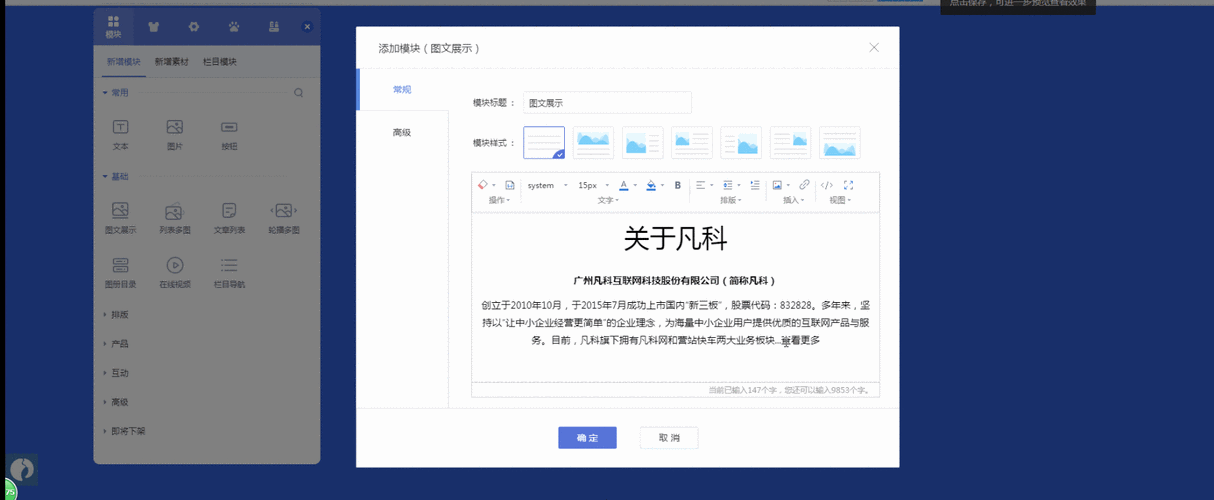Click the 确定 button
Image resolution: width=1214 pixels, height=500 pixels.
[587, 438]
